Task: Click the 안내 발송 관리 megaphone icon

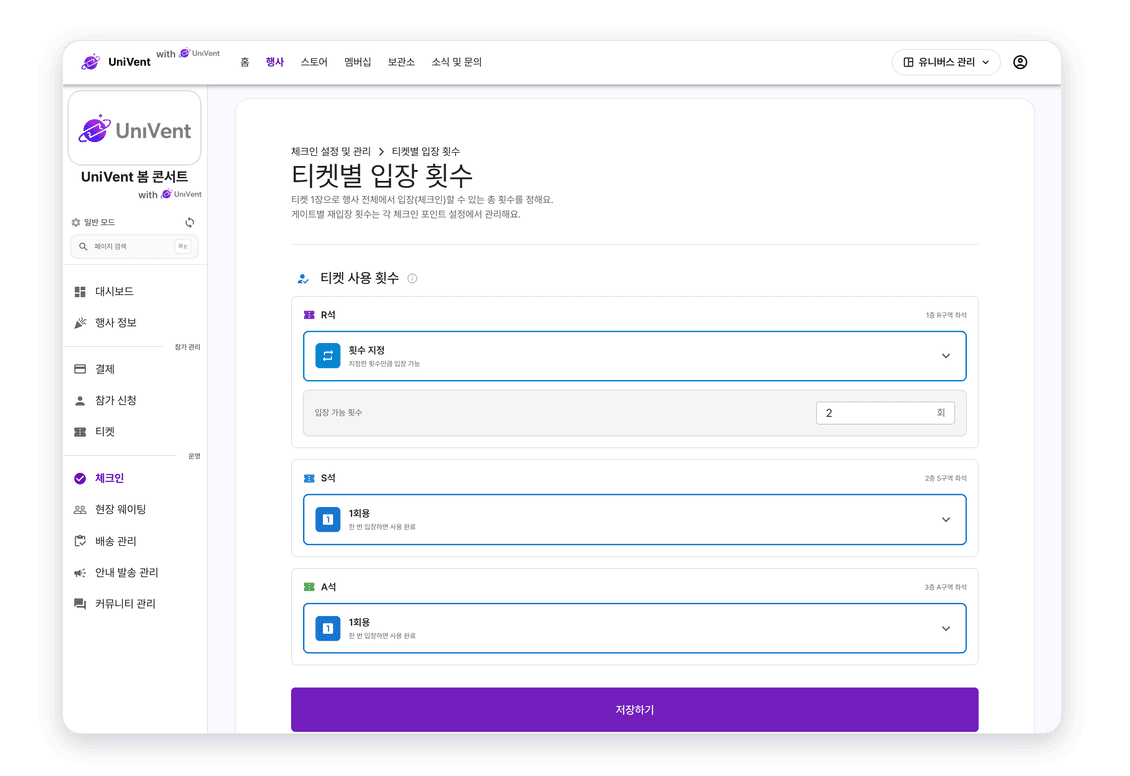Action: tap(80, 573)
